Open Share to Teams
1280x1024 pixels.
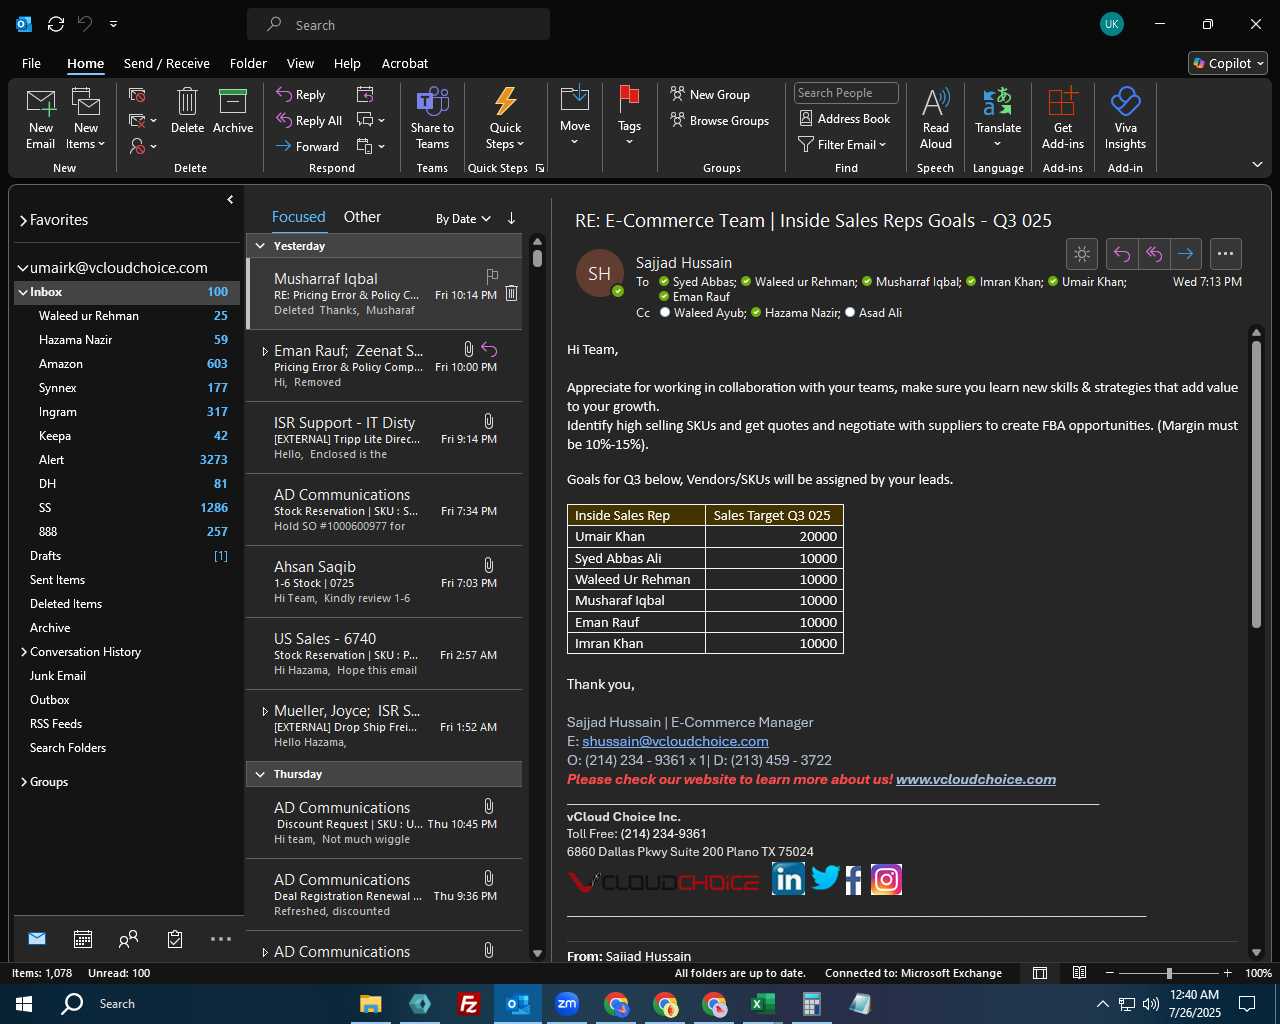[x=432, y=119]
